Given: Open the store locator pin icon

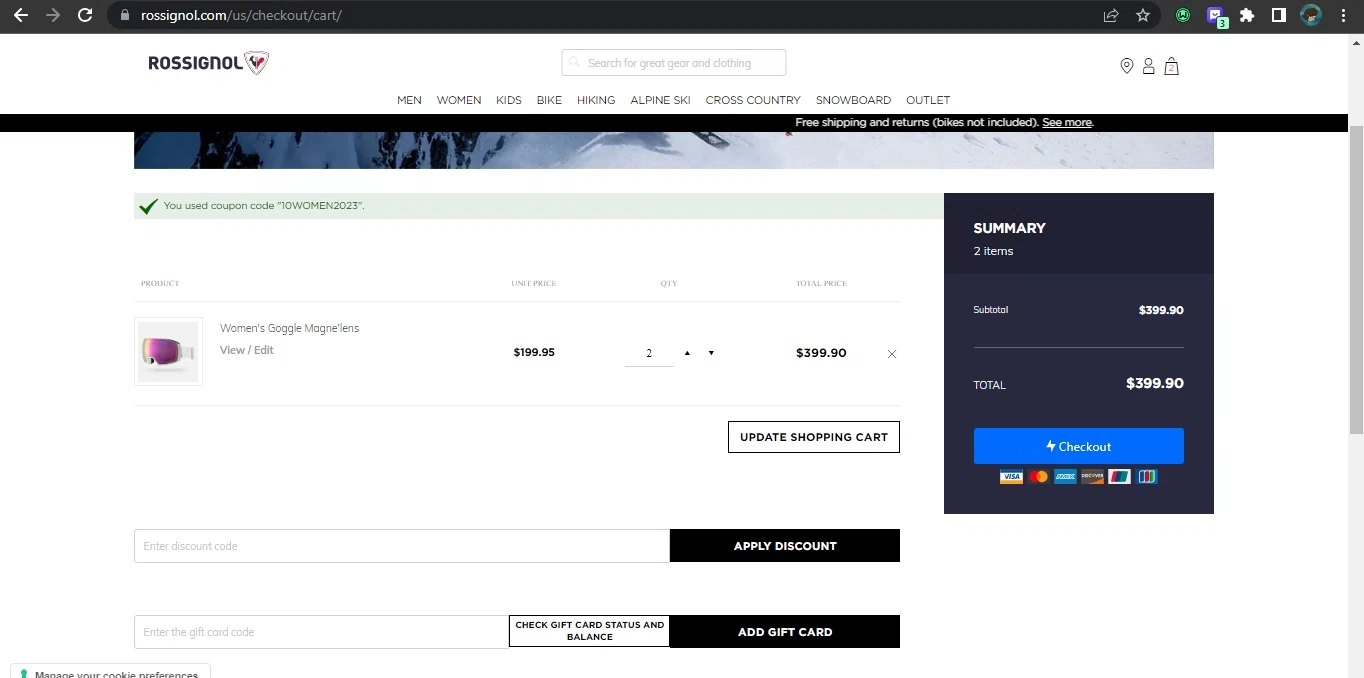Looking at the screenshot, I should 1127,66.
